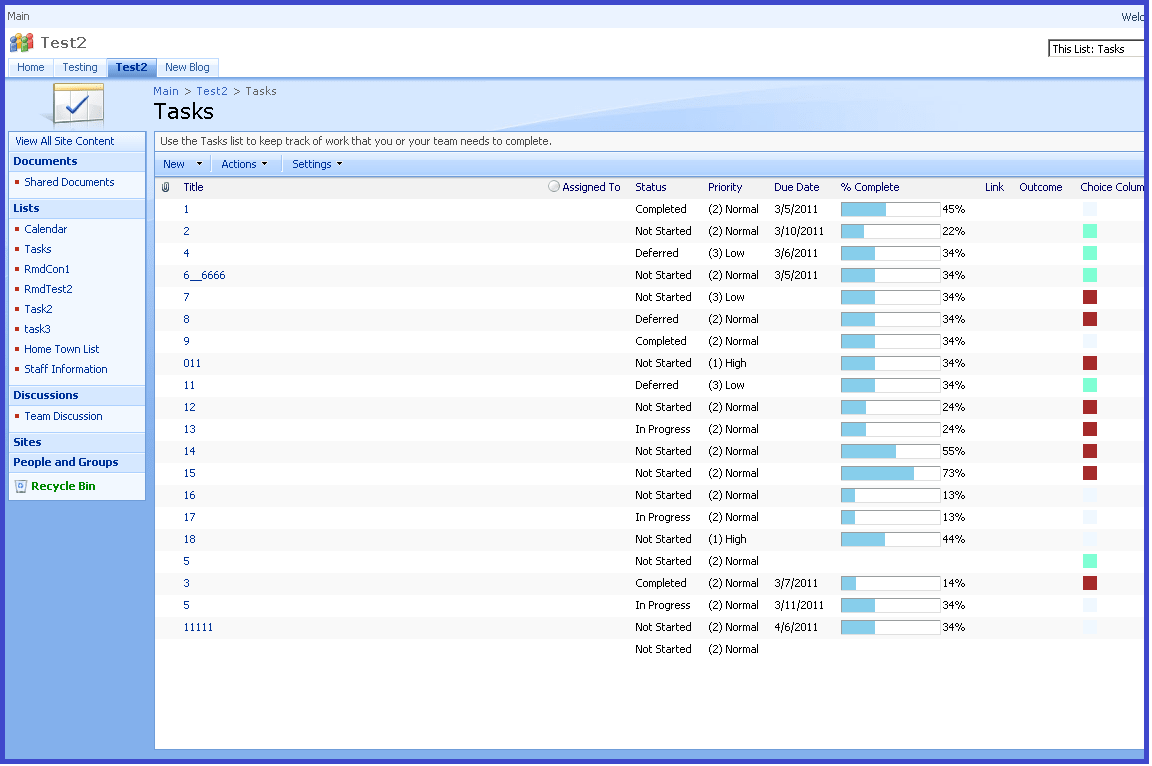Open task titled 011

point(192,364)
